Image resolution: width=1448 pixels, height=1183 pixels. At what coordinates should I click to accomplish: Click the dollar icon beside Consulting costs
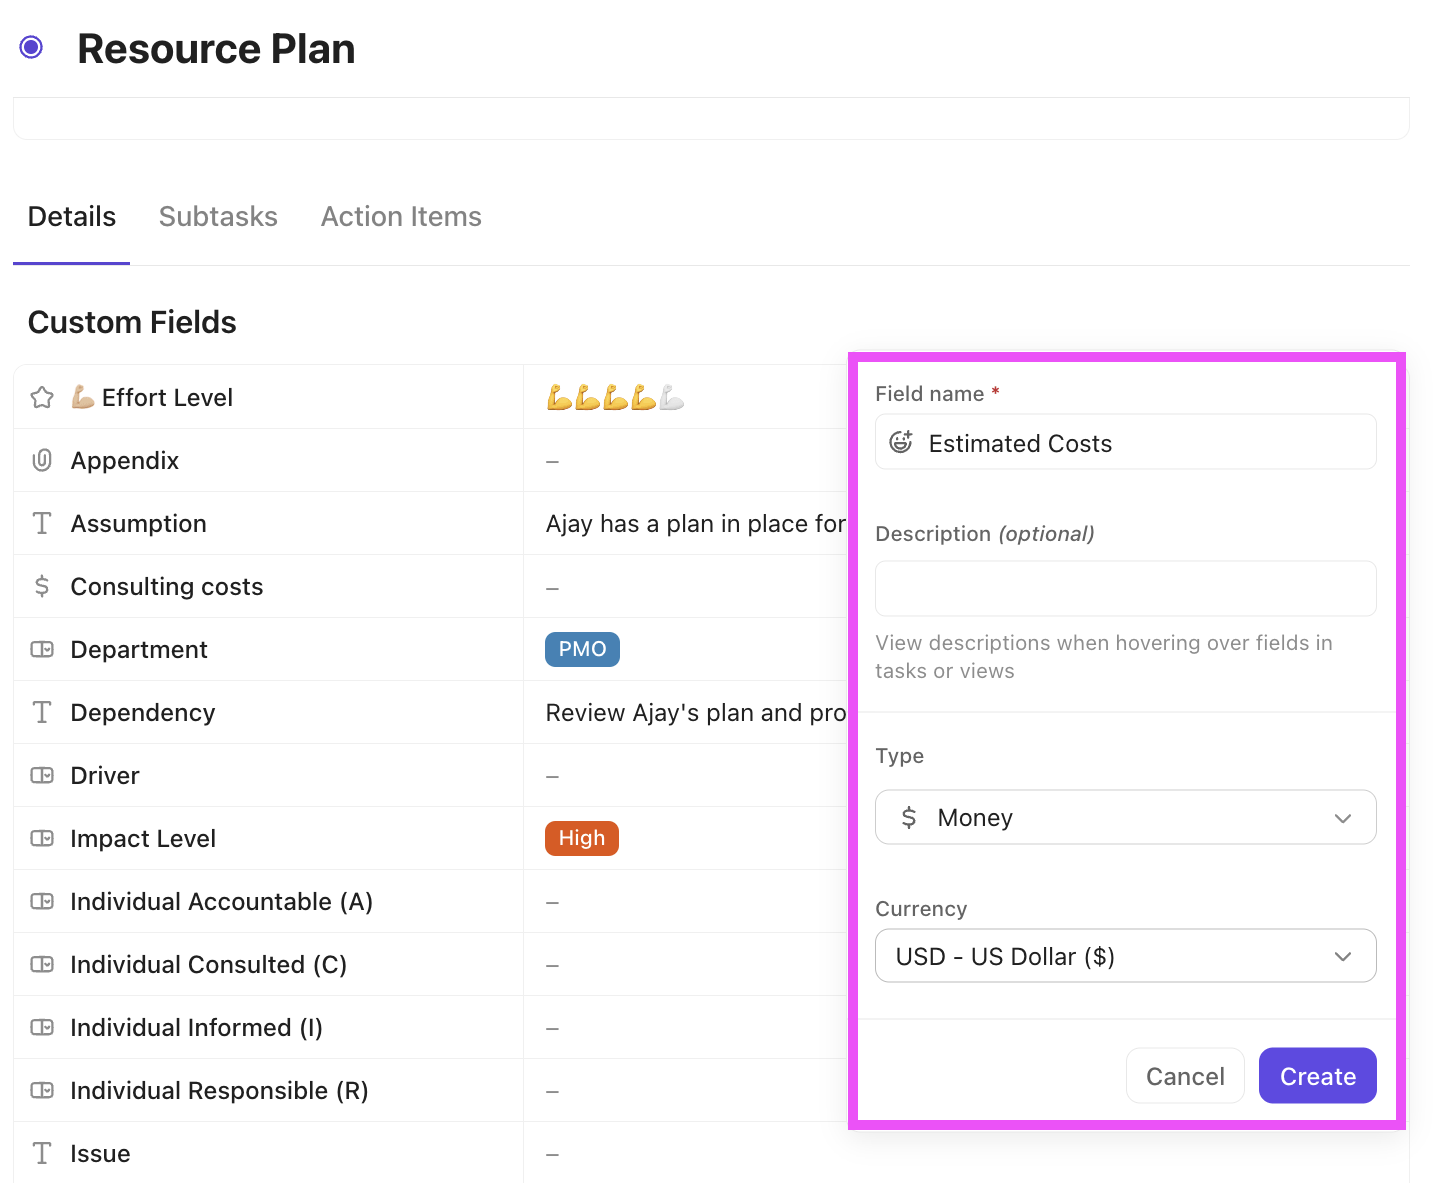41,586
